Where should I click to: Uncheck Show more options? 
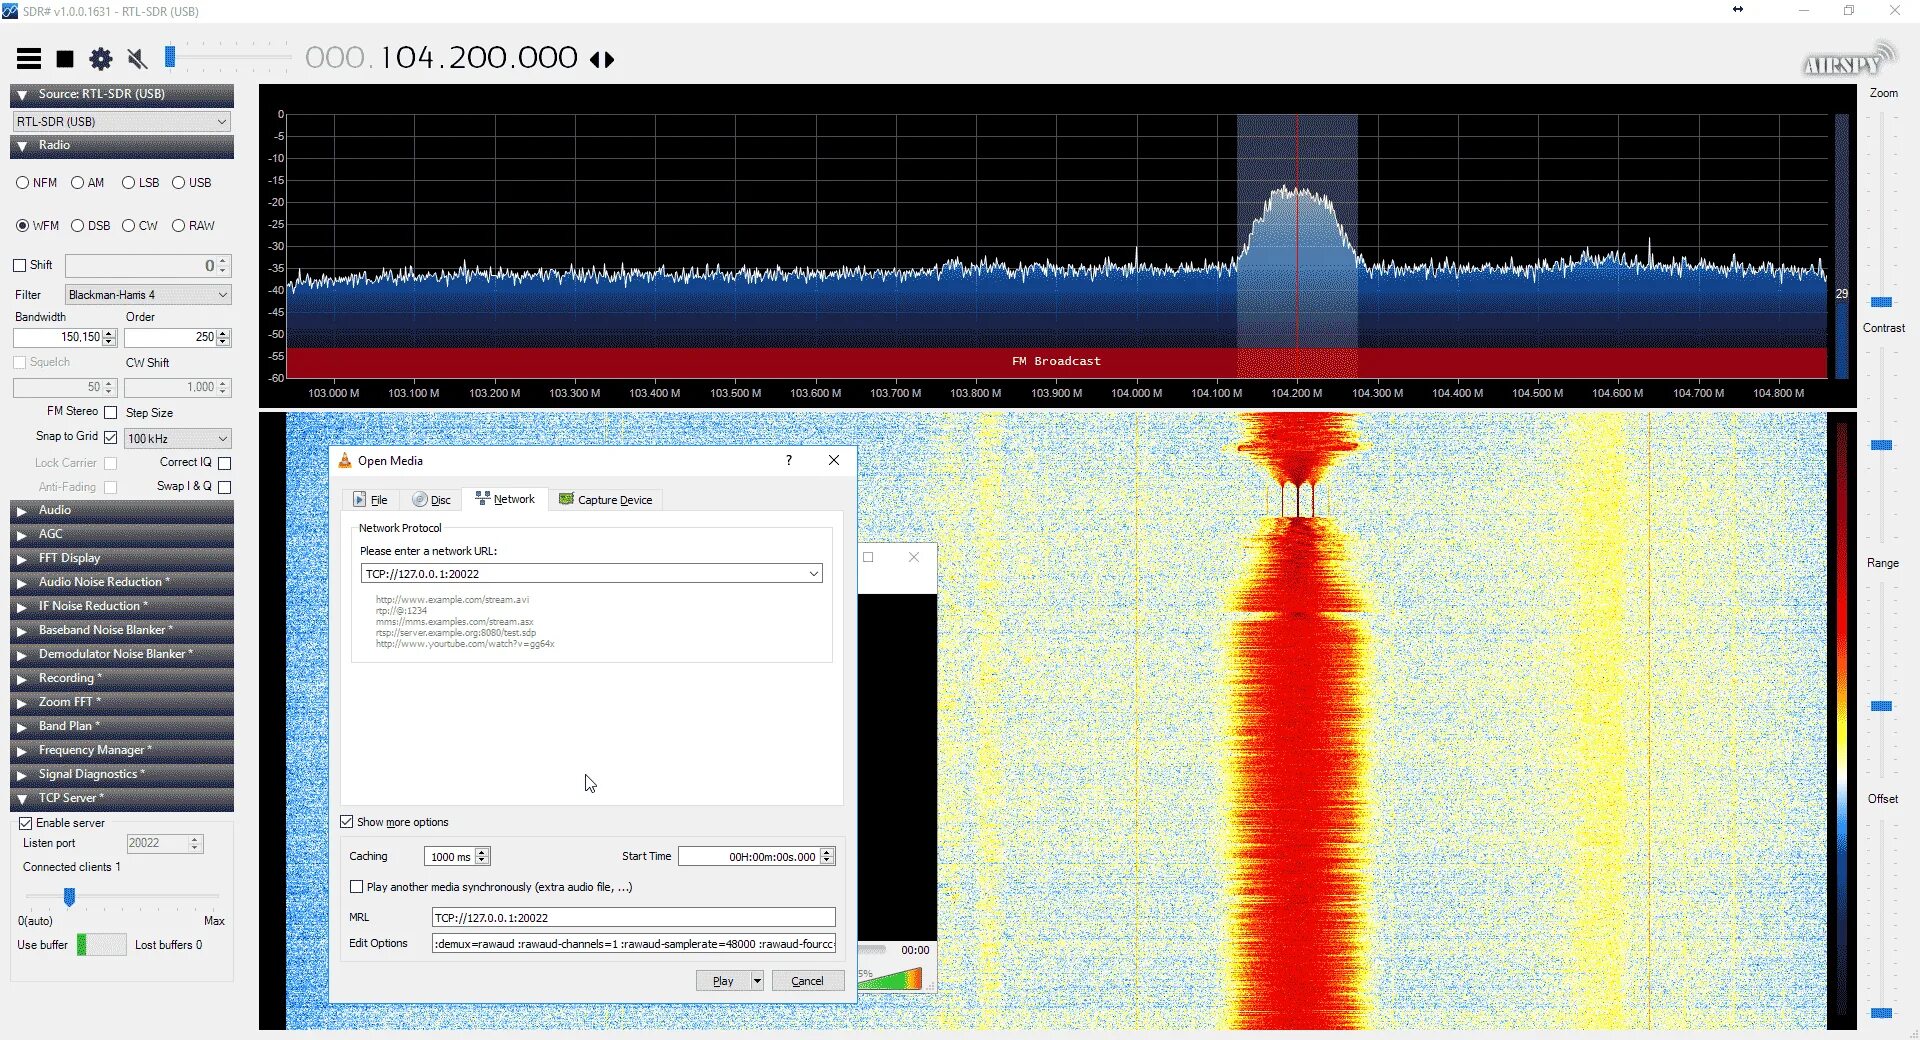347,822
